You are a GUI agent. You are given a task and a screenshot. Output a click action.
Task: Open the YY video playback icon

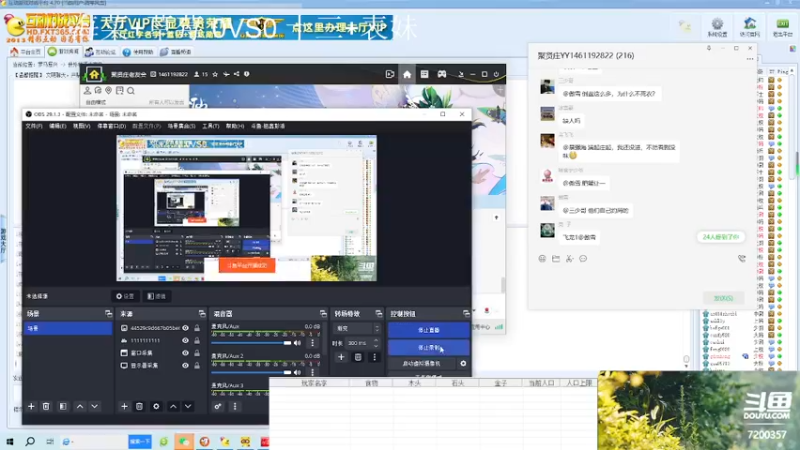(390, 74)
